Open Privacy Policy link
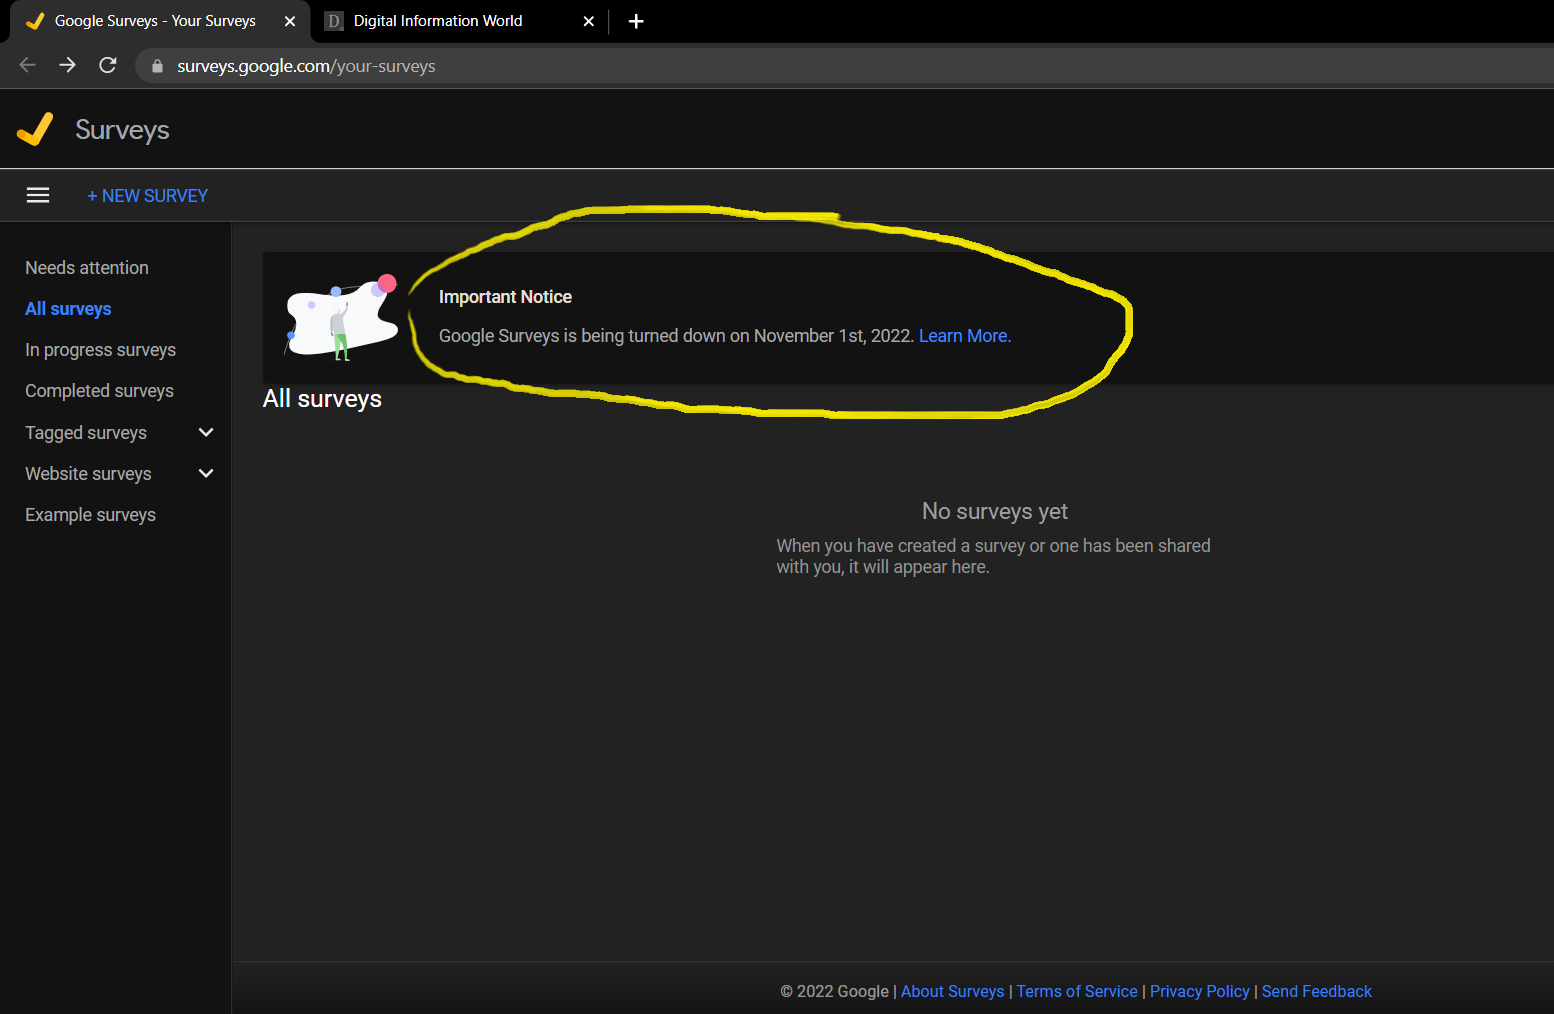Viewport: 1554px width, 1014px height. (1199, 991)
